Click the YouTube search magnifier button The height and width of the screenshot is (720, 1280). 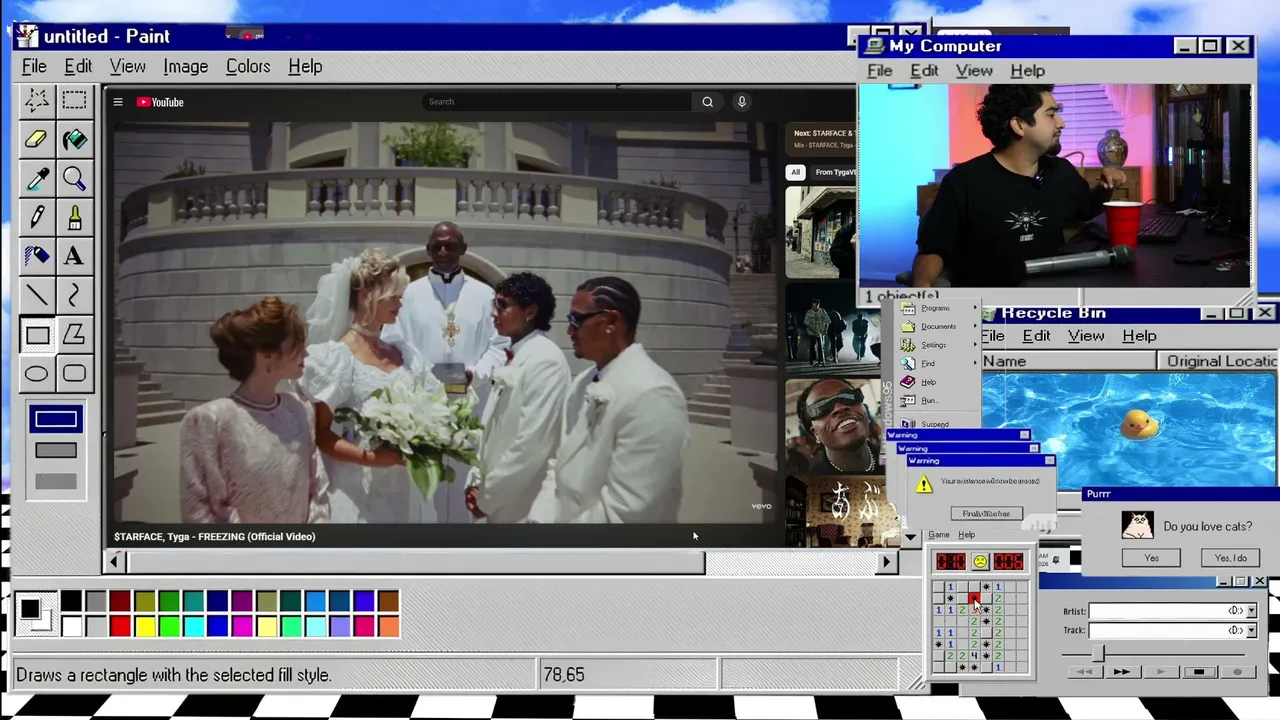click(x=707, y=102)
